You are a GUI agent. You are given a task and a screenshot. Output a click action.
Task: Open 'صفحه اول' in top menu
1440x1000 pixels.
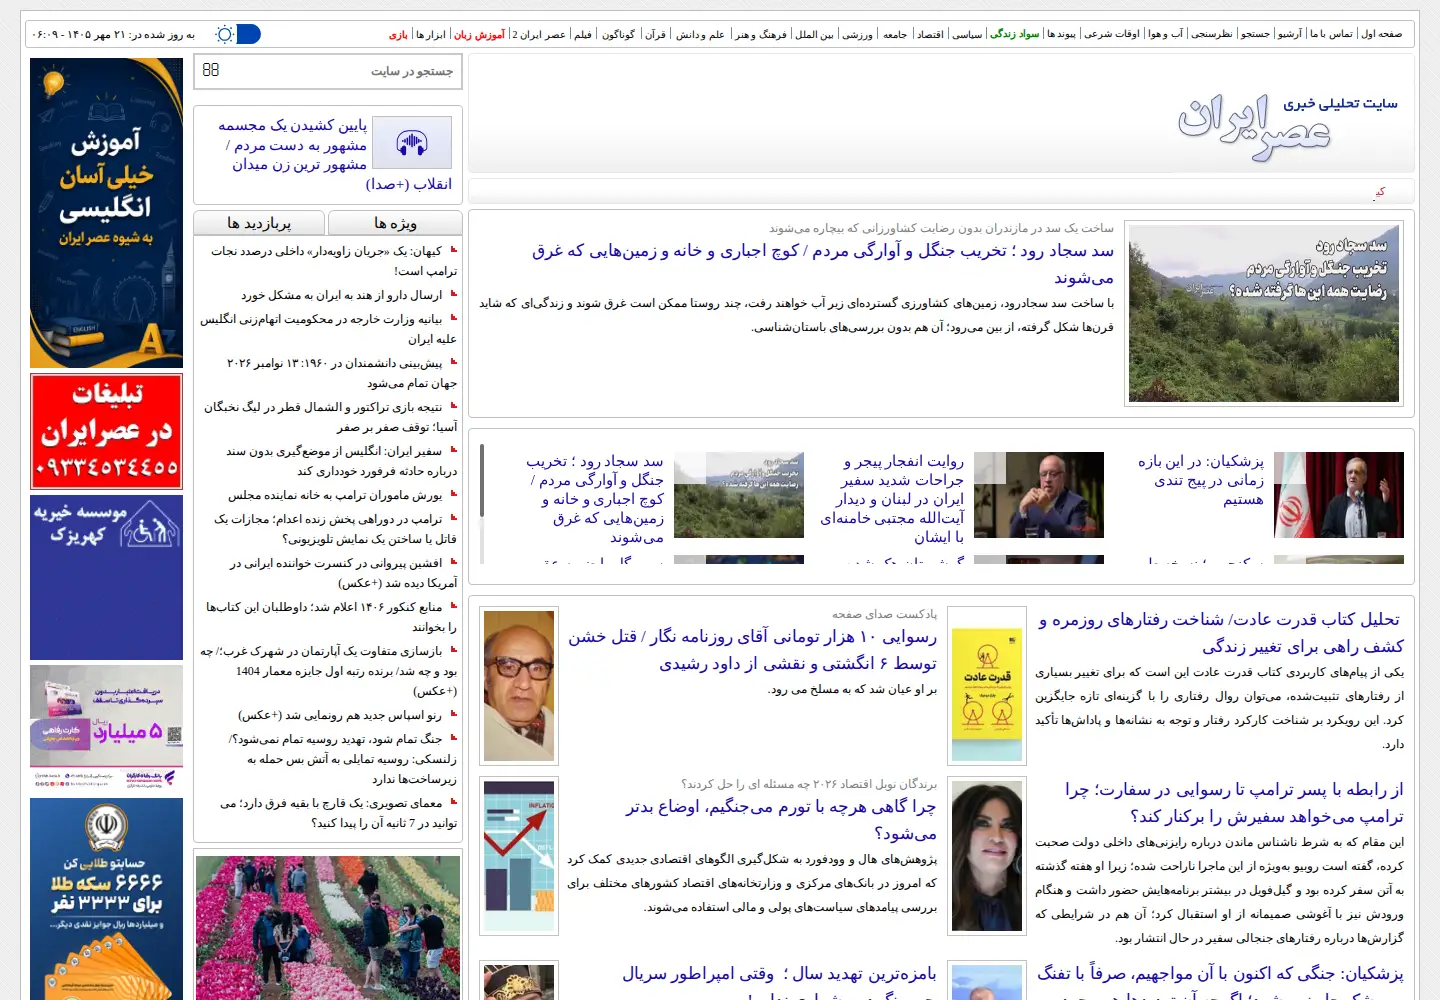pos(1382,34)
